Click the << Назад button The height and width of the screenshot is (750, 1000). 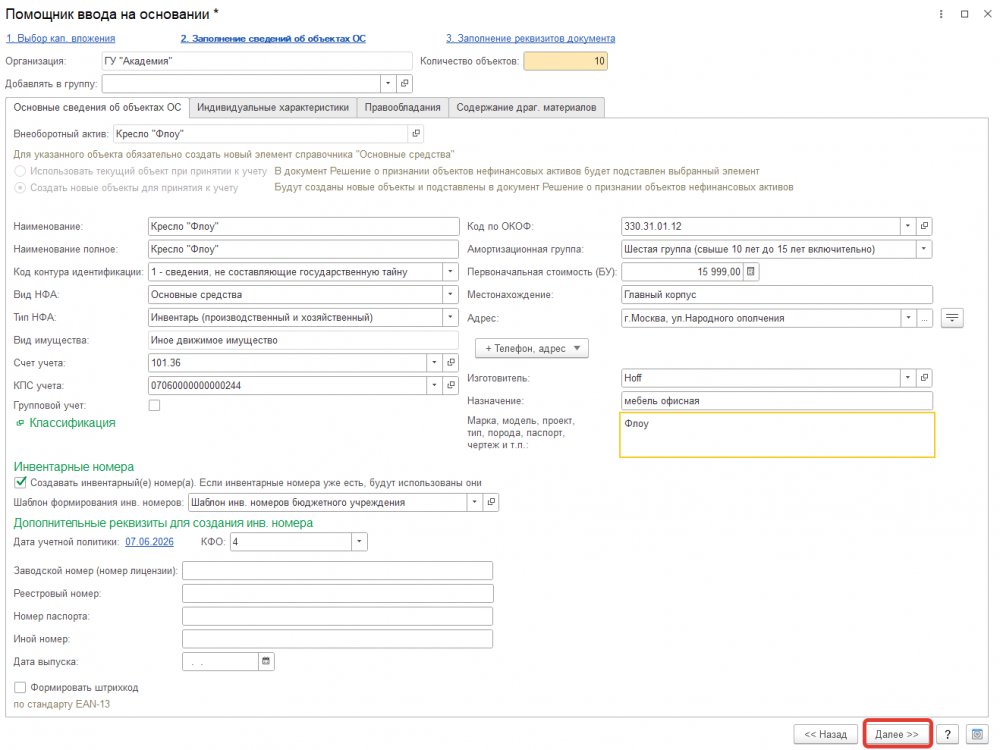pyautogui.click(x=825, y=735)
